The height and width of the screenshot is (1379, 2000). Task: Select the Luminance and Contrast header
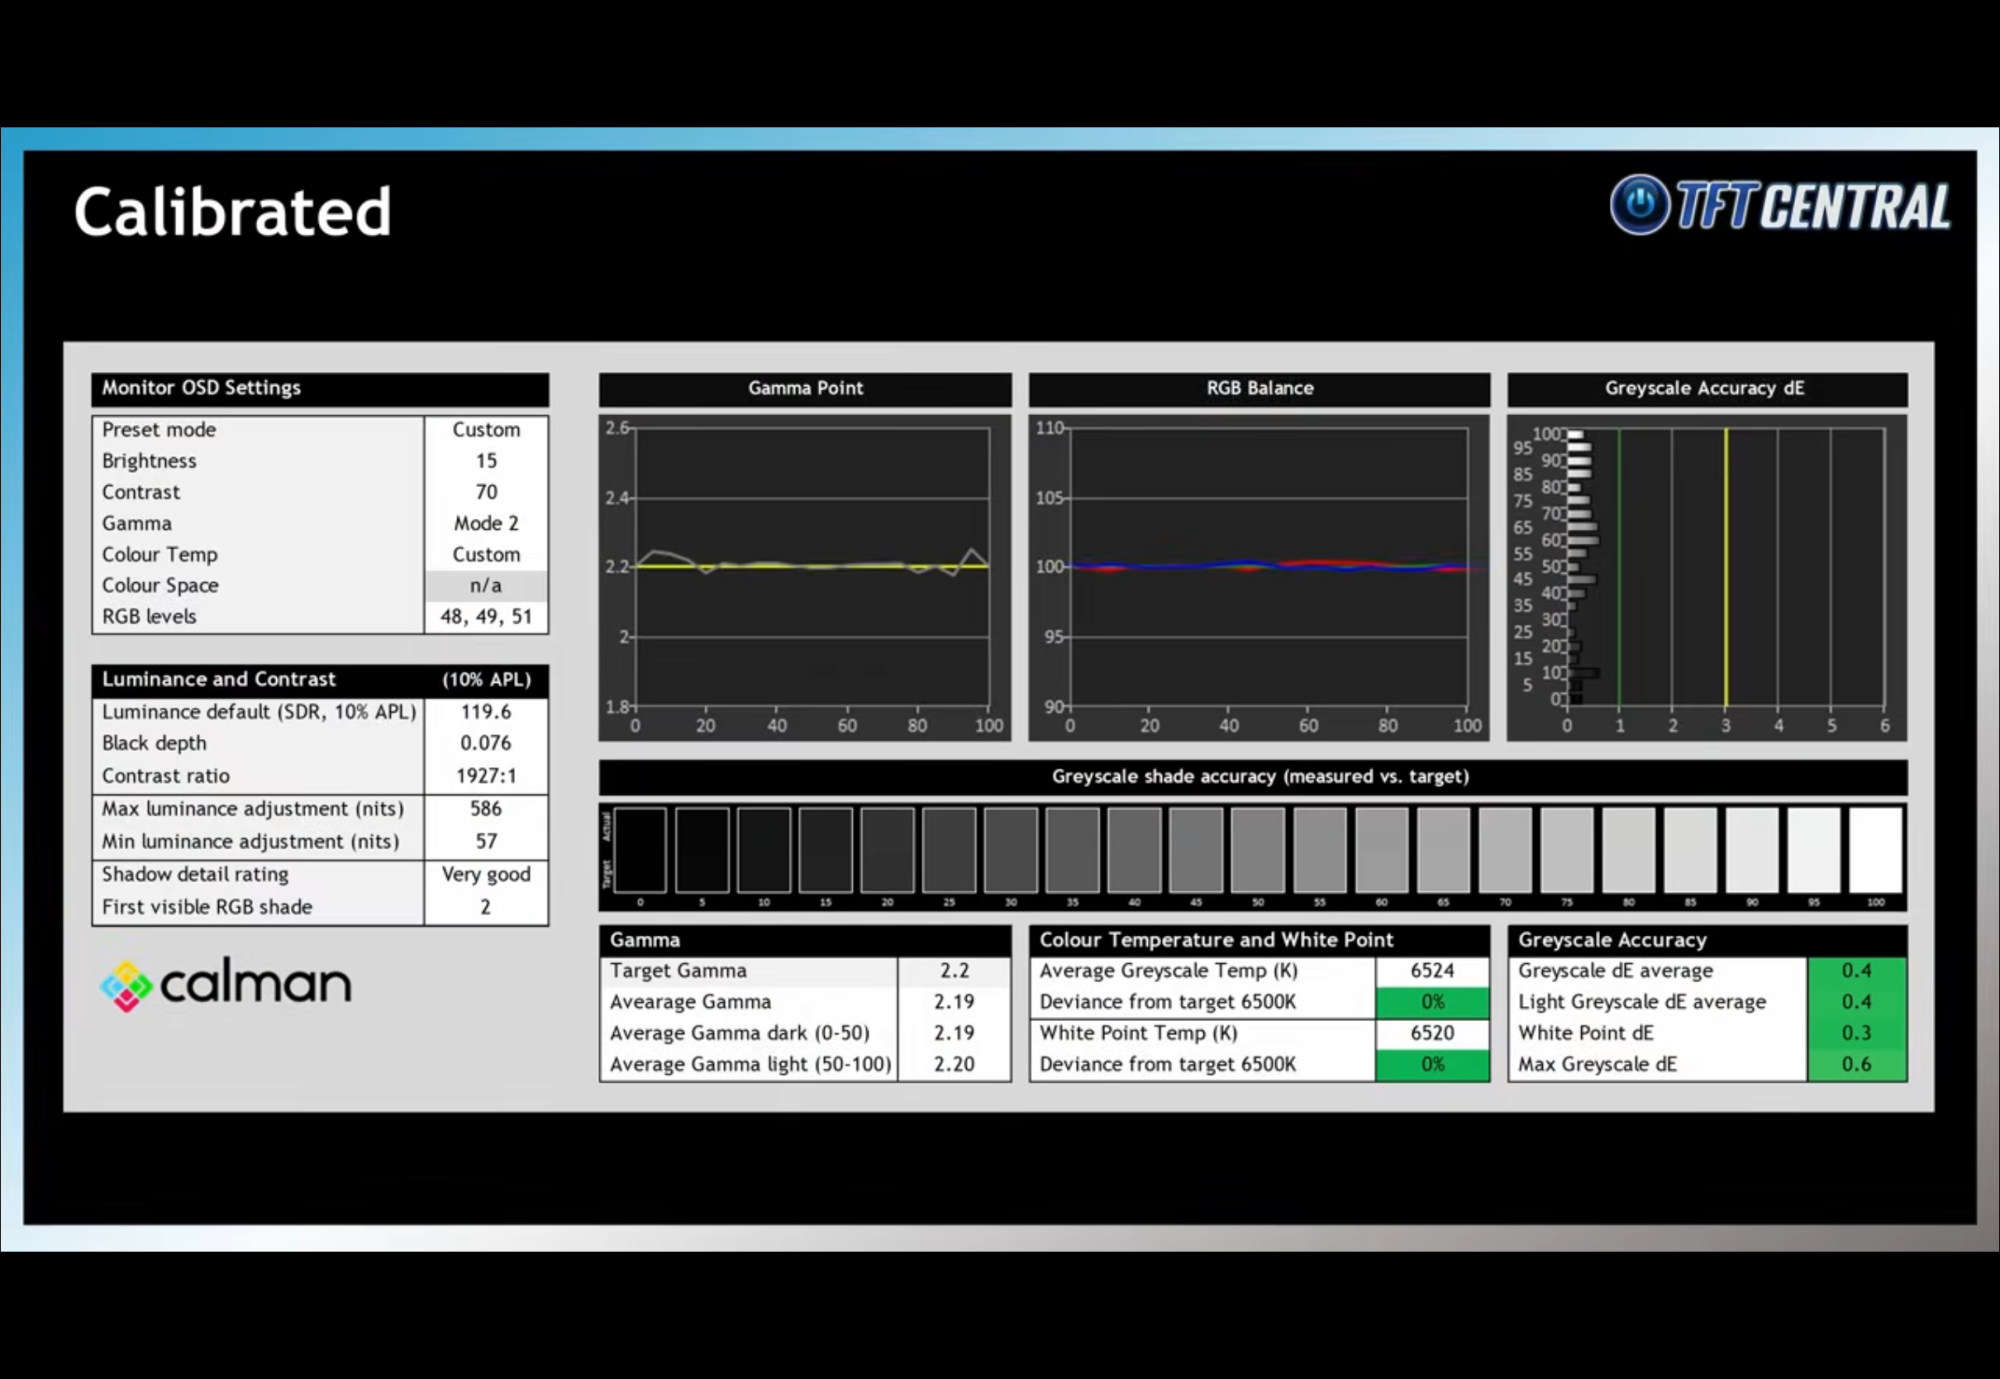tap(320, 679)
